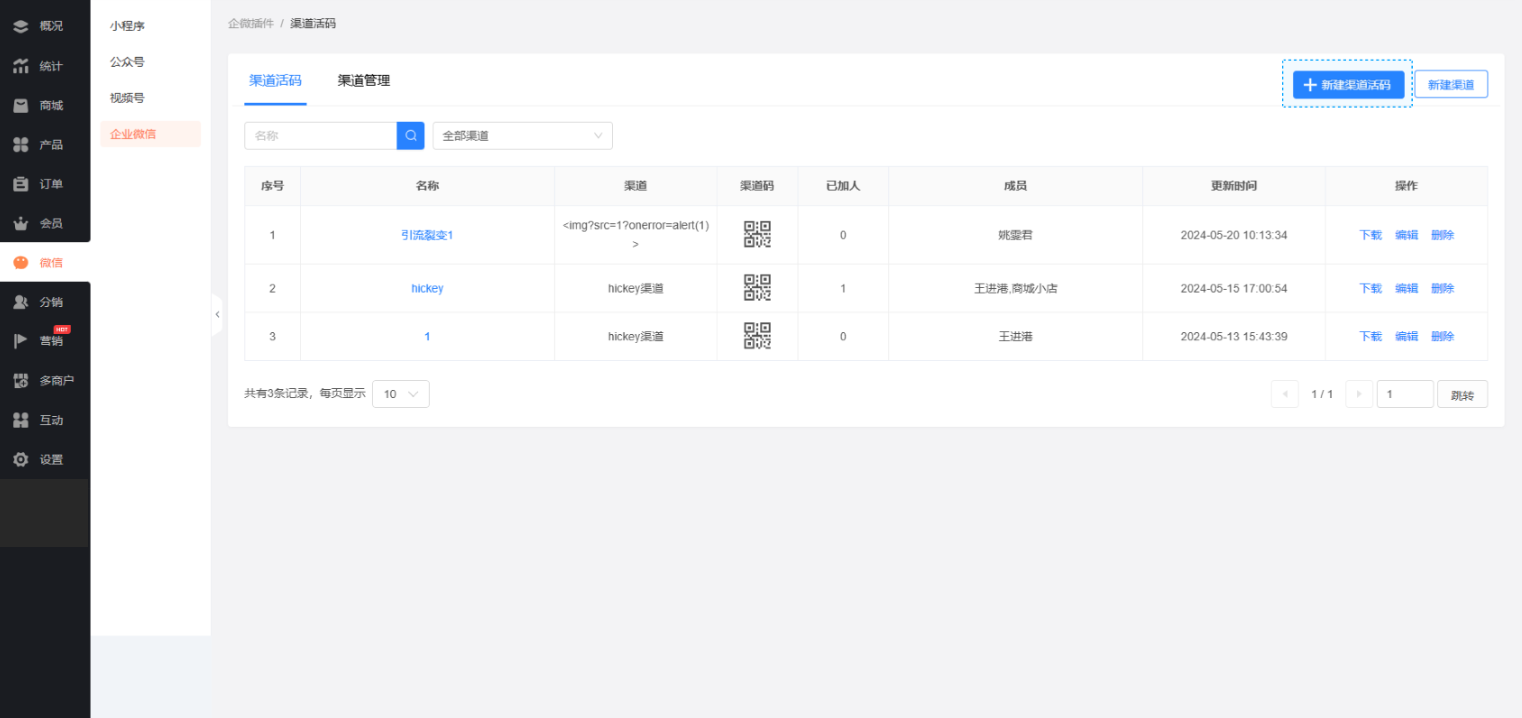Open the 订单 orders sidebar icon
This screenshot has width=1522, height=718.
pos(21,184)
